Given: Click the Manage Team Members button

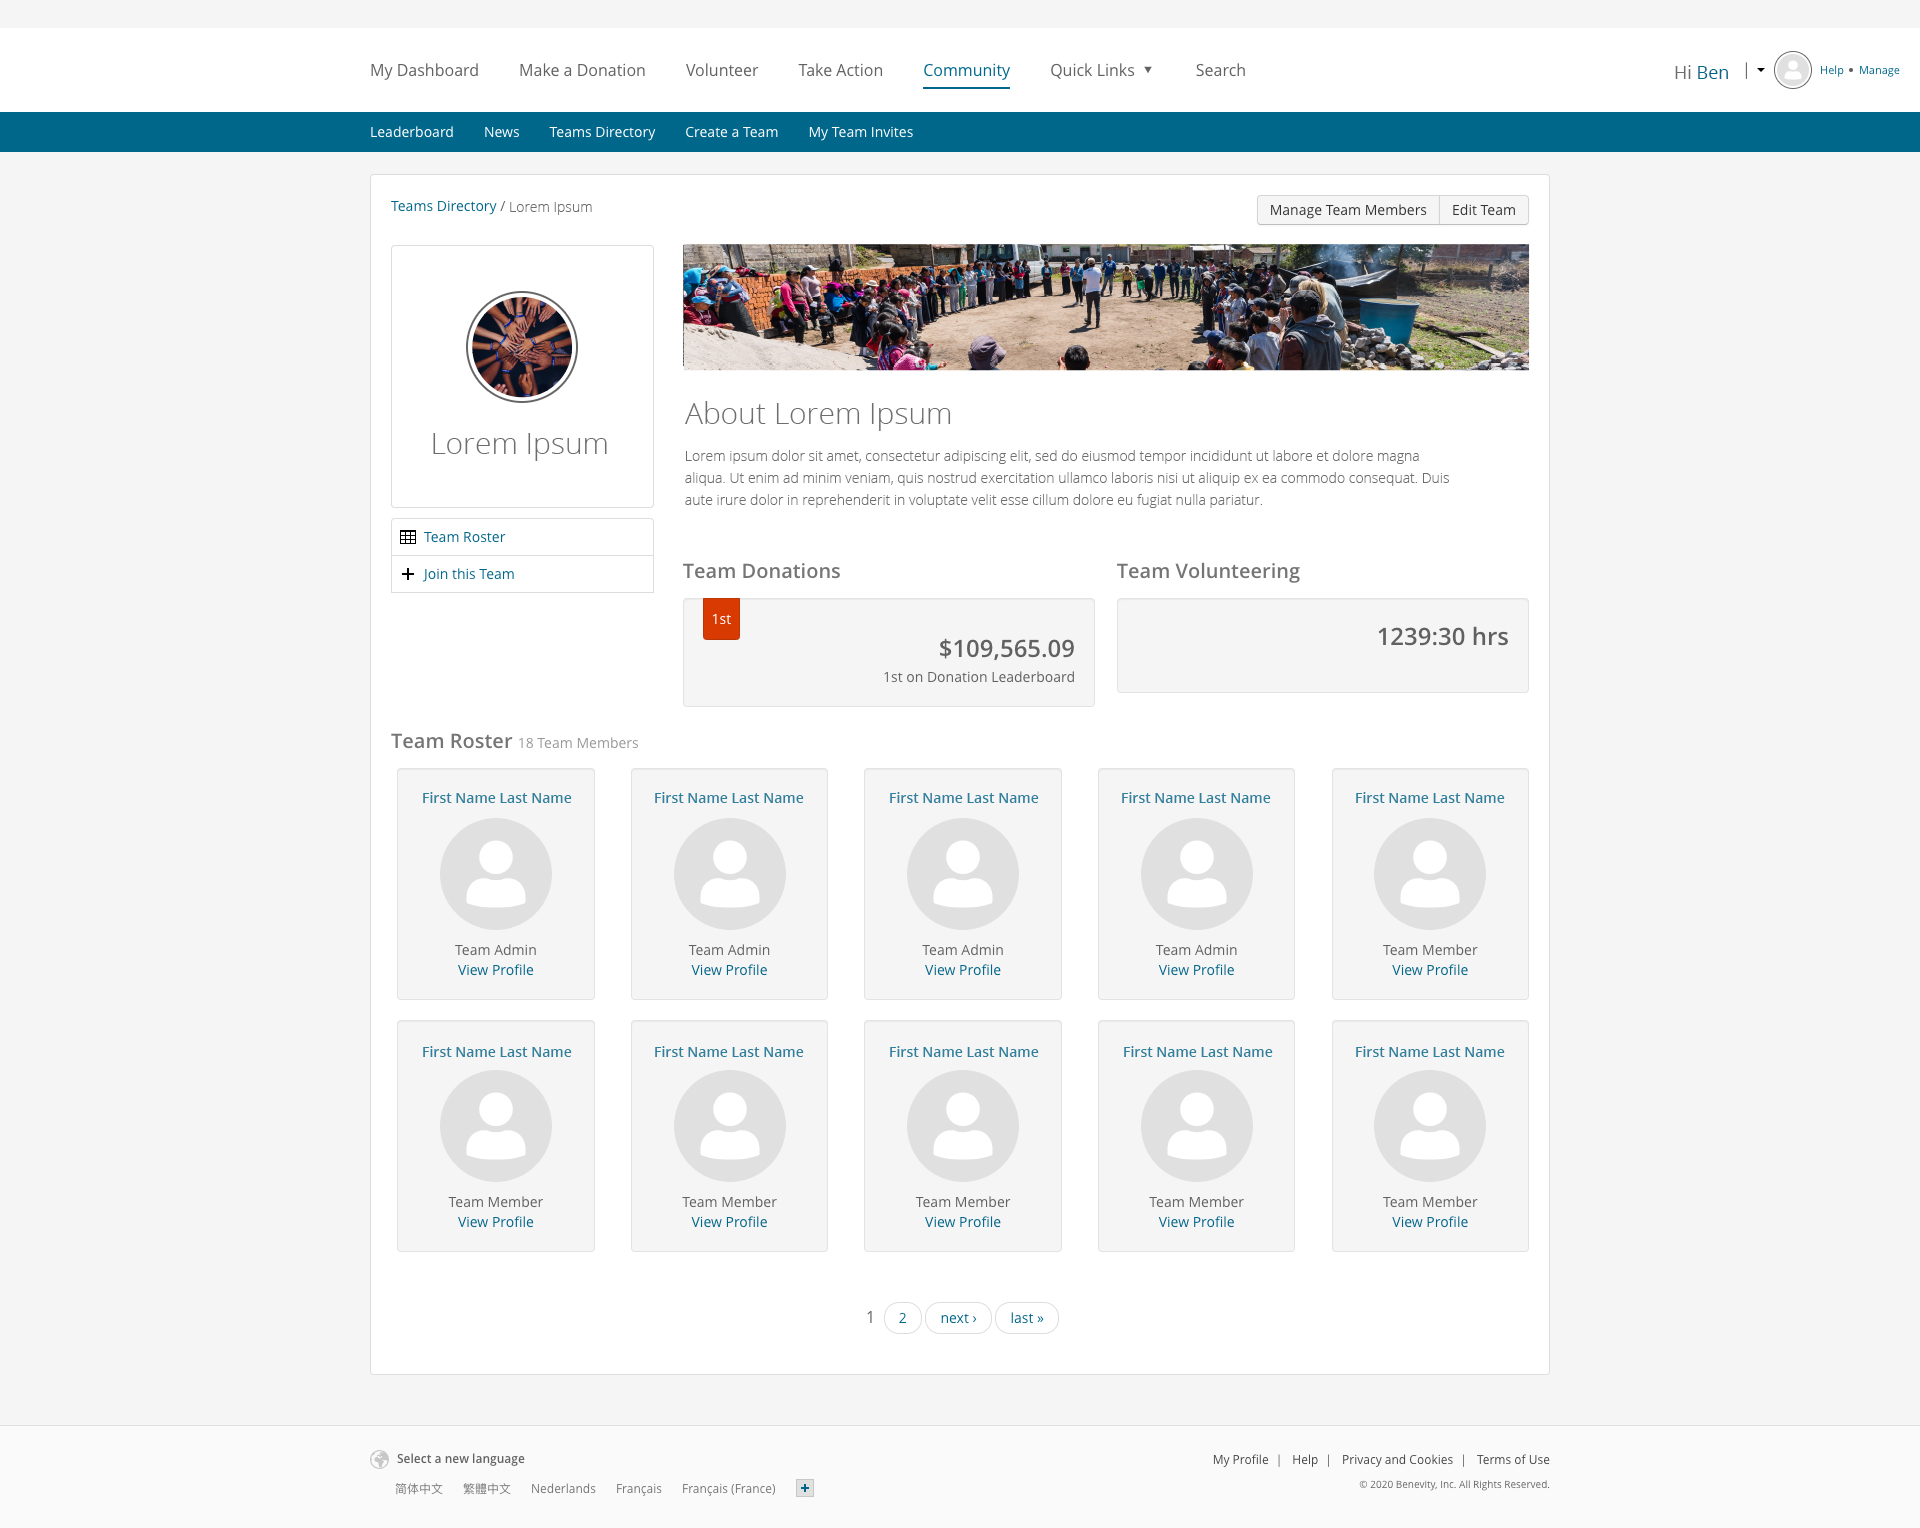Looking at the screenshot, I should (x=1348, y=210).
